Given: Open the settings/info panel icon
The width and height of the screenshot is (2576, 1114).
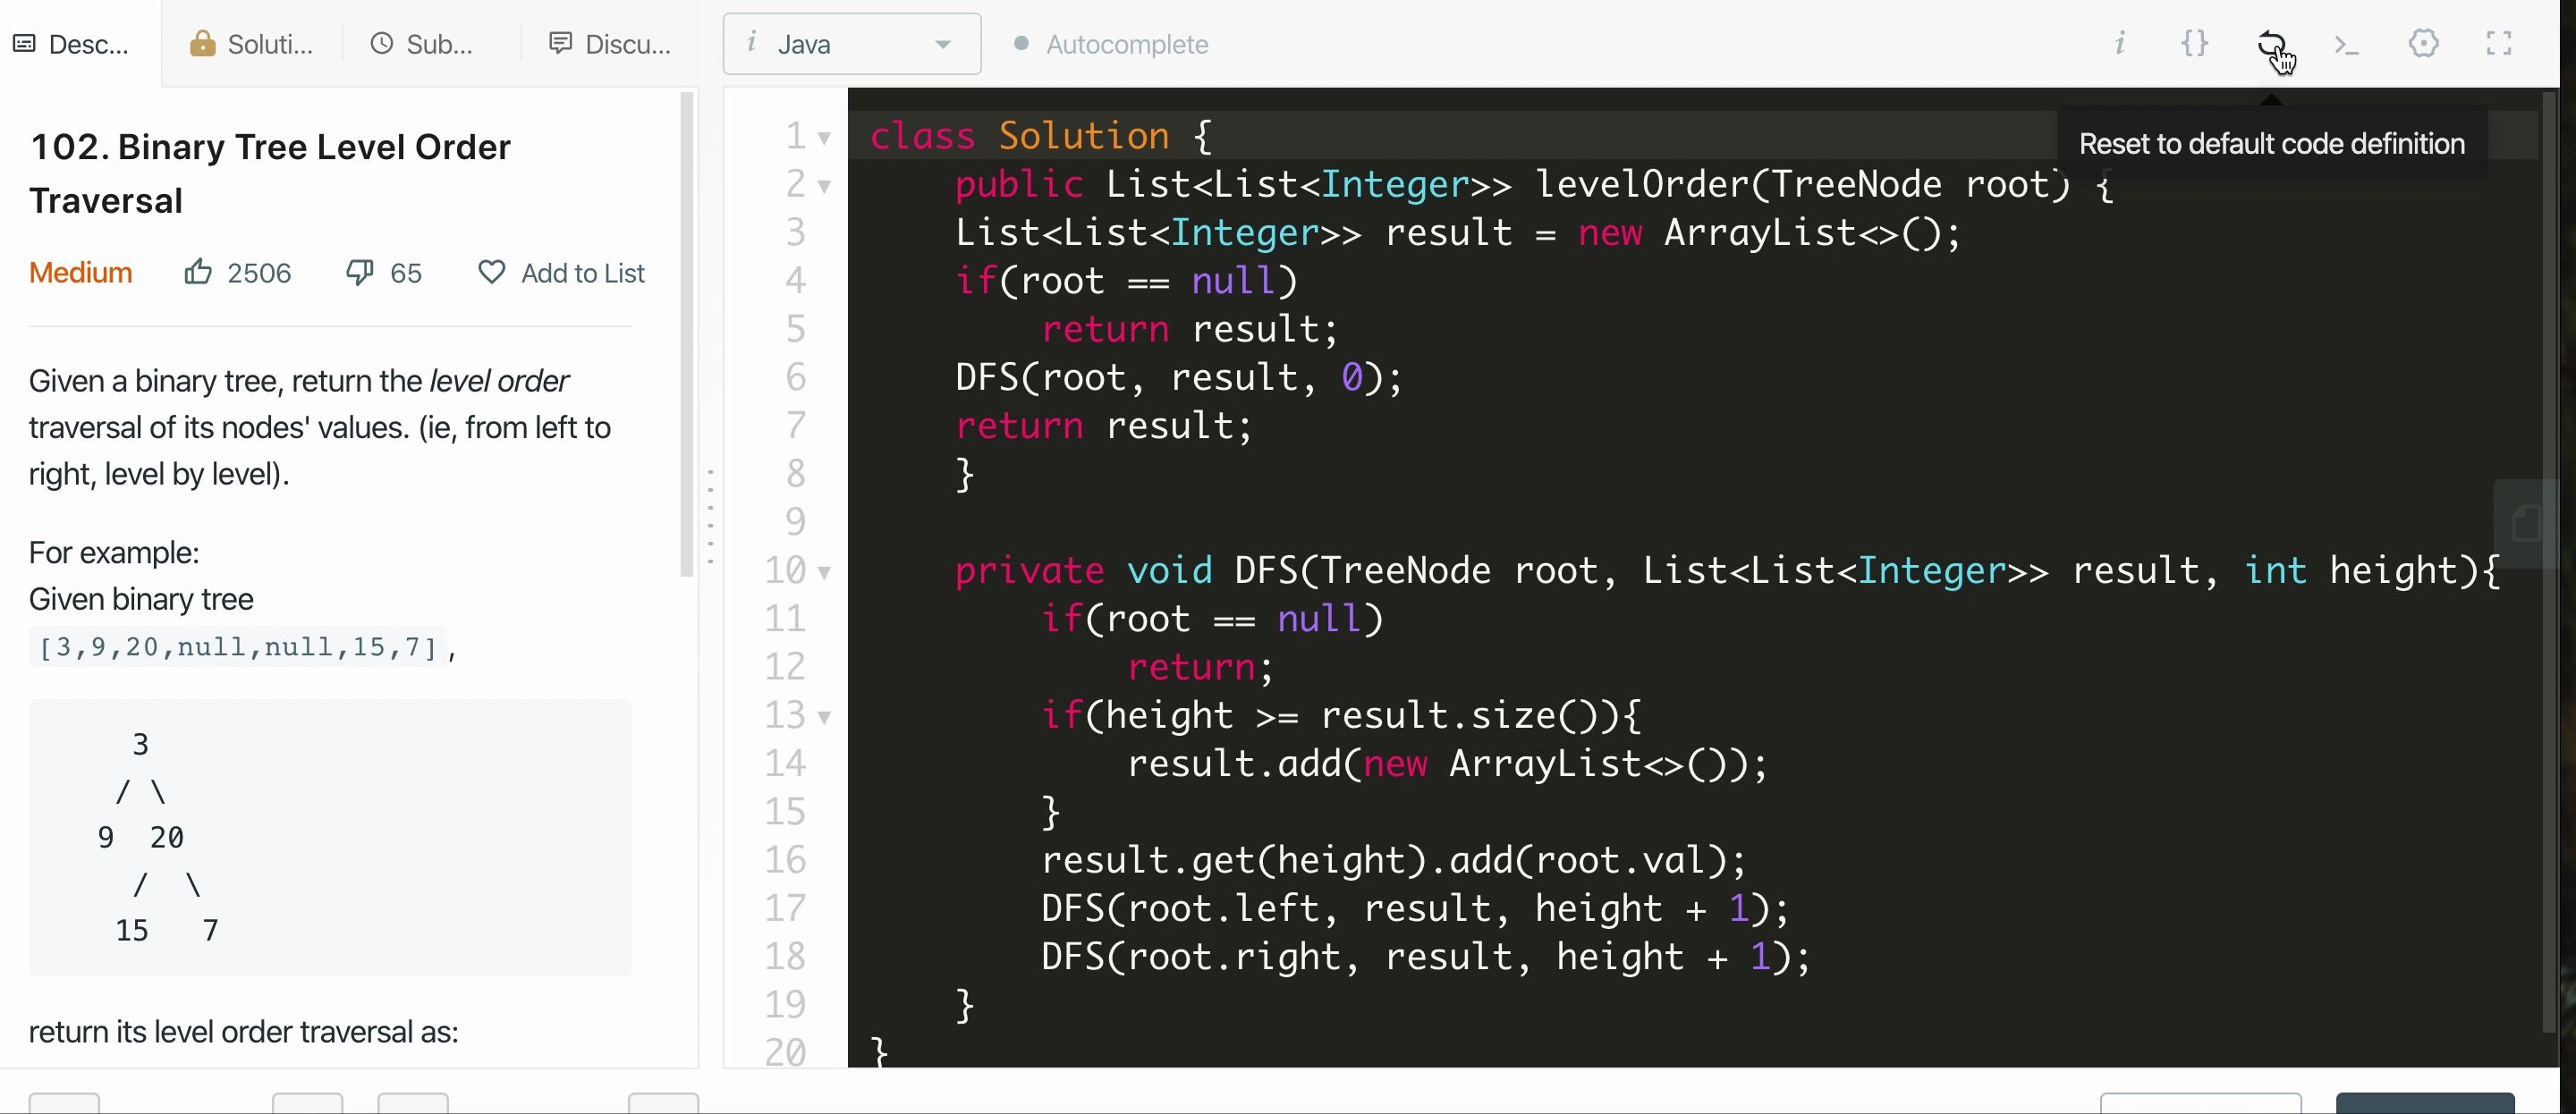Looking at the screenshot, I should 2121,43.
